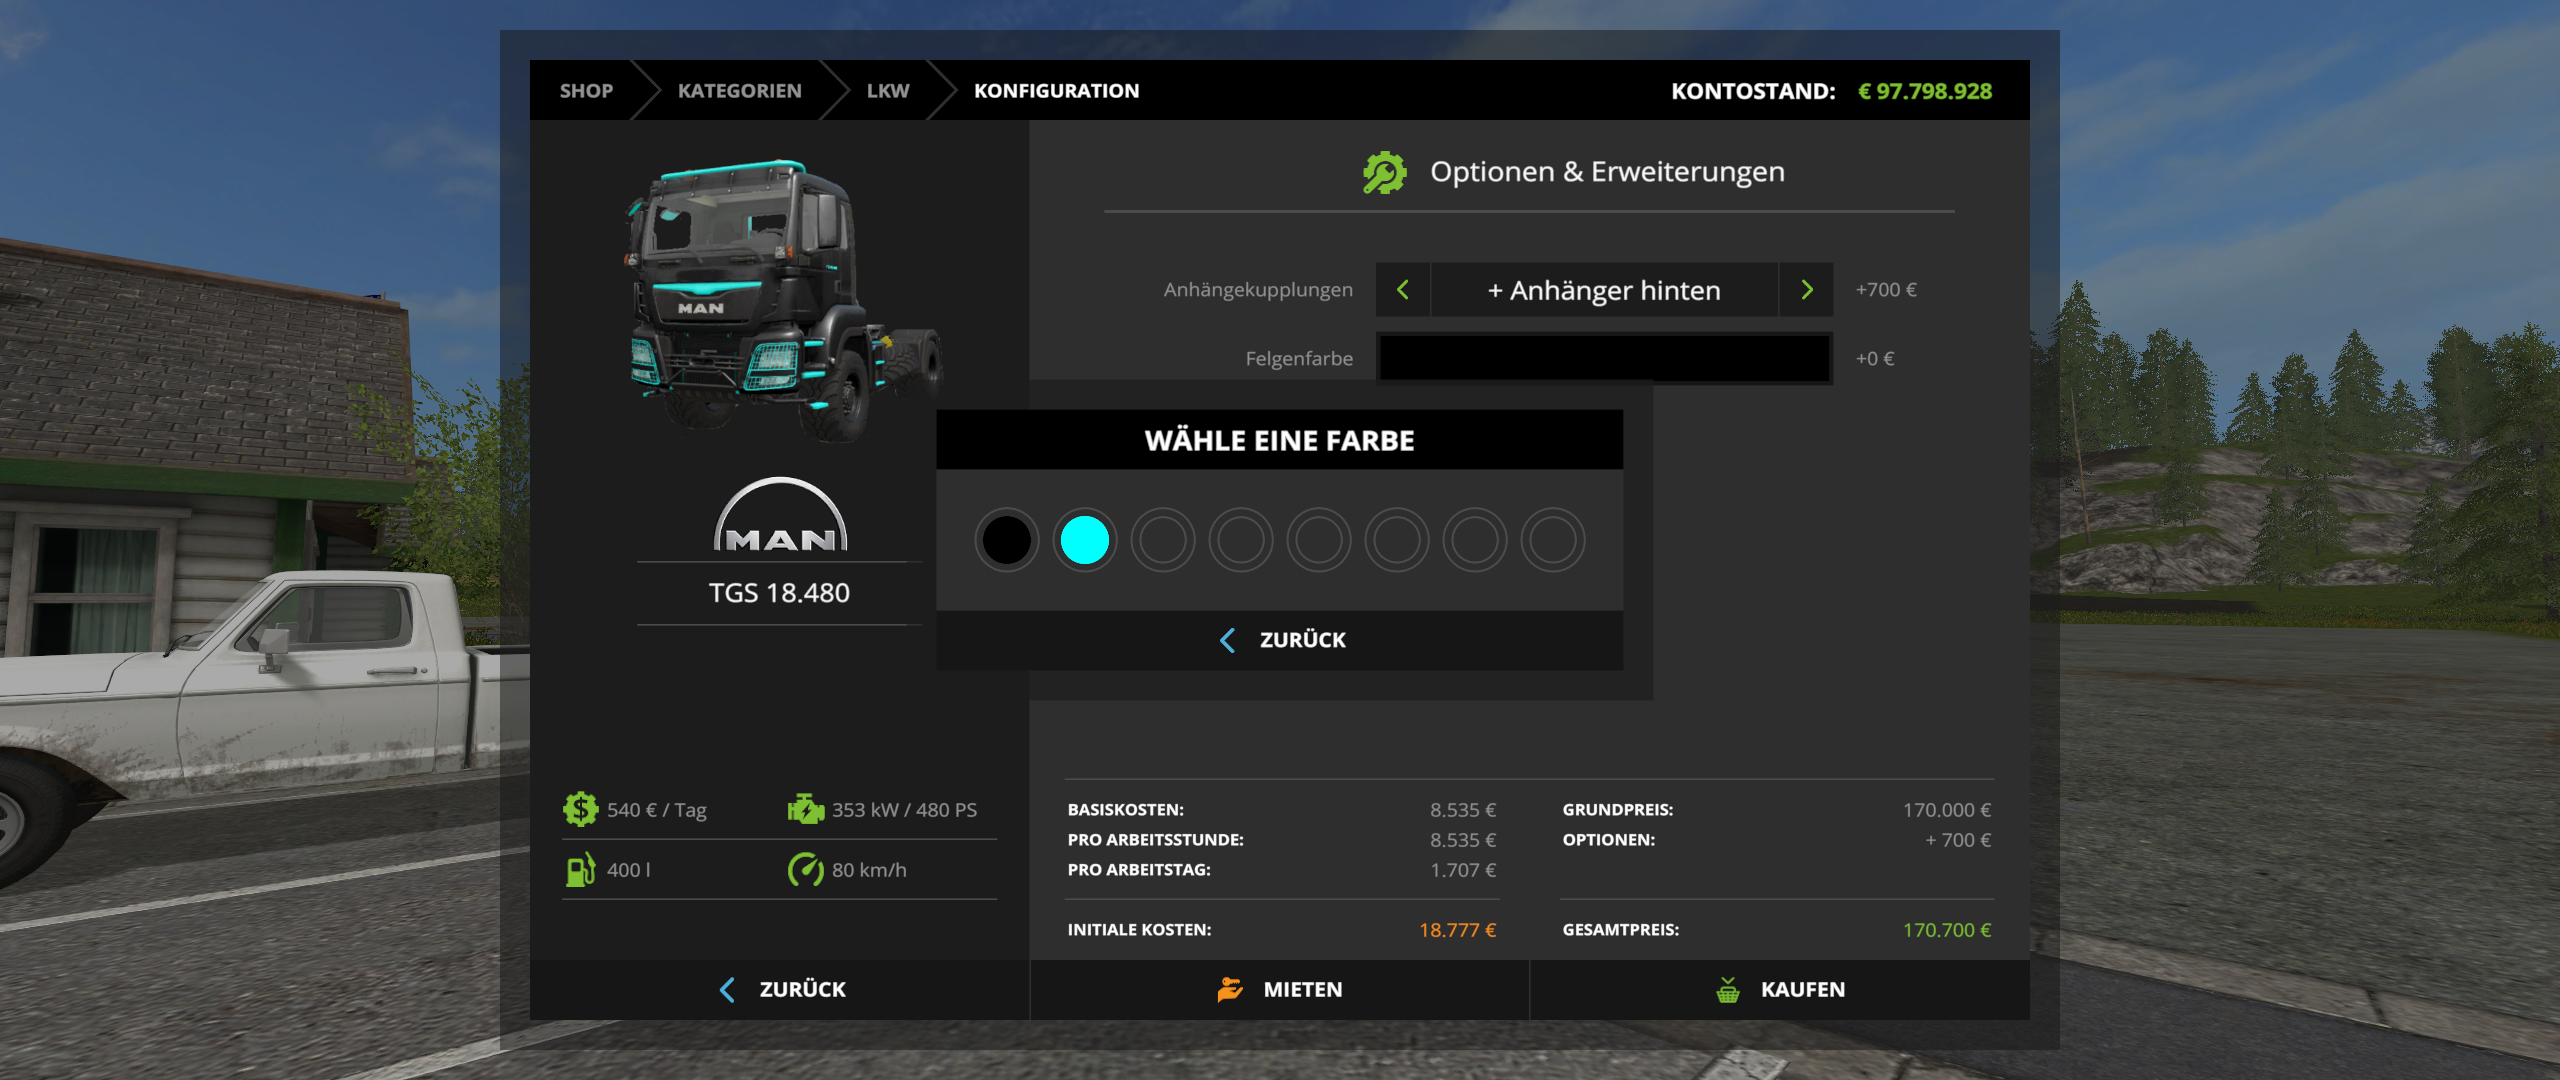Click the bottom Zurück button
Screen dimensions: 2560x1080
(780, 990)
